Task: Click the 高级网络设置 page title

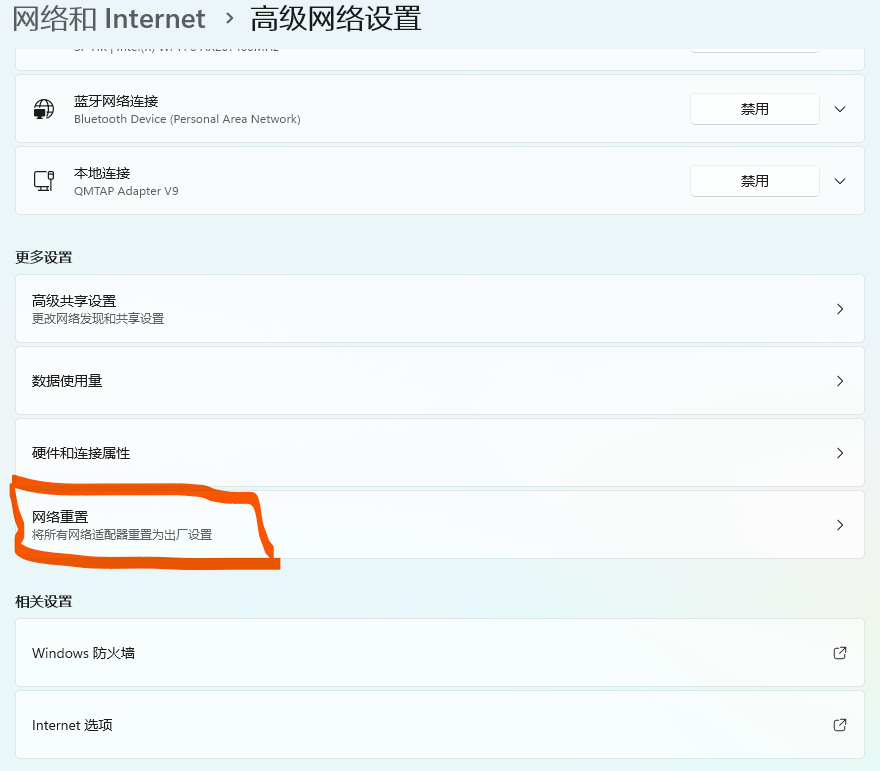Action: pos(335,18)
